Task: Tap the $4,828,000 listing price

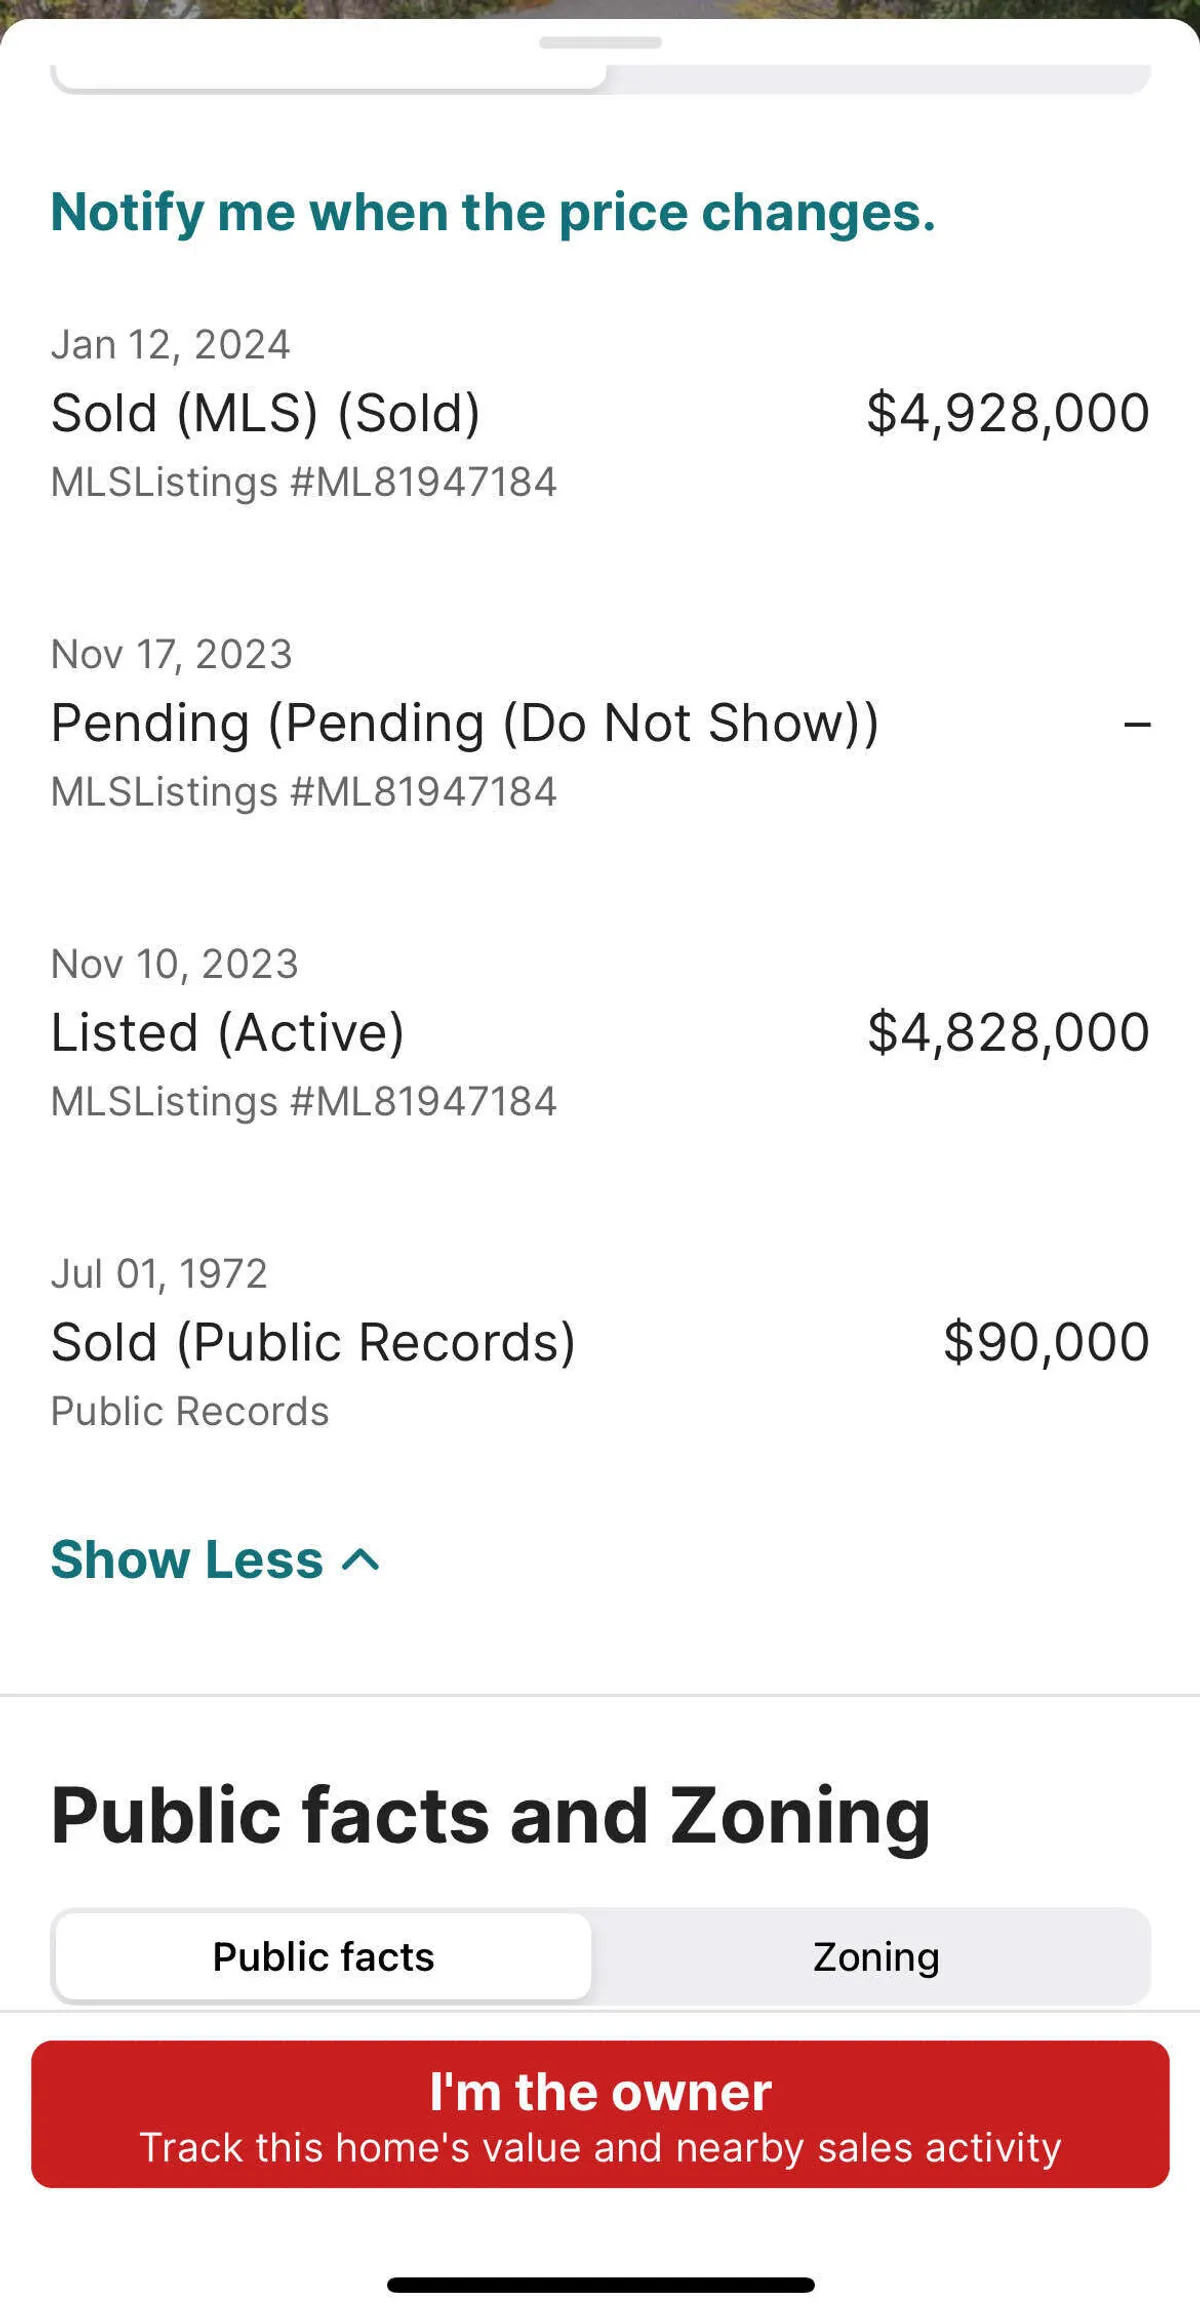Action: pyautogui.click(x=1008, y=1033)
